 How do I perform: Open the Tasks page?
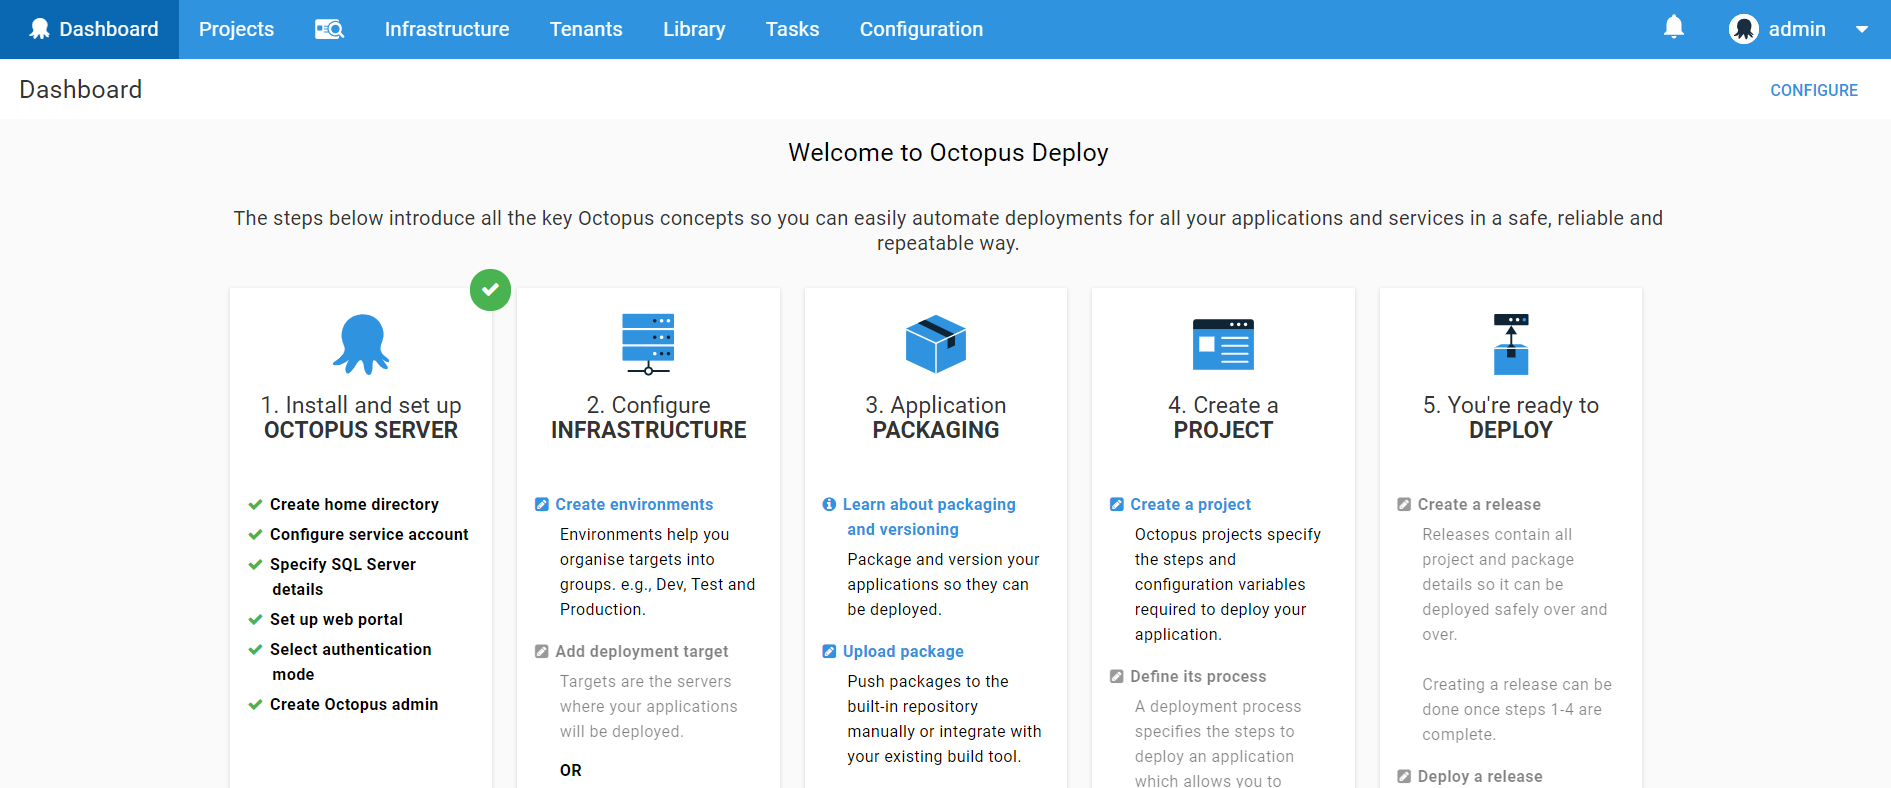click(793, 29)
